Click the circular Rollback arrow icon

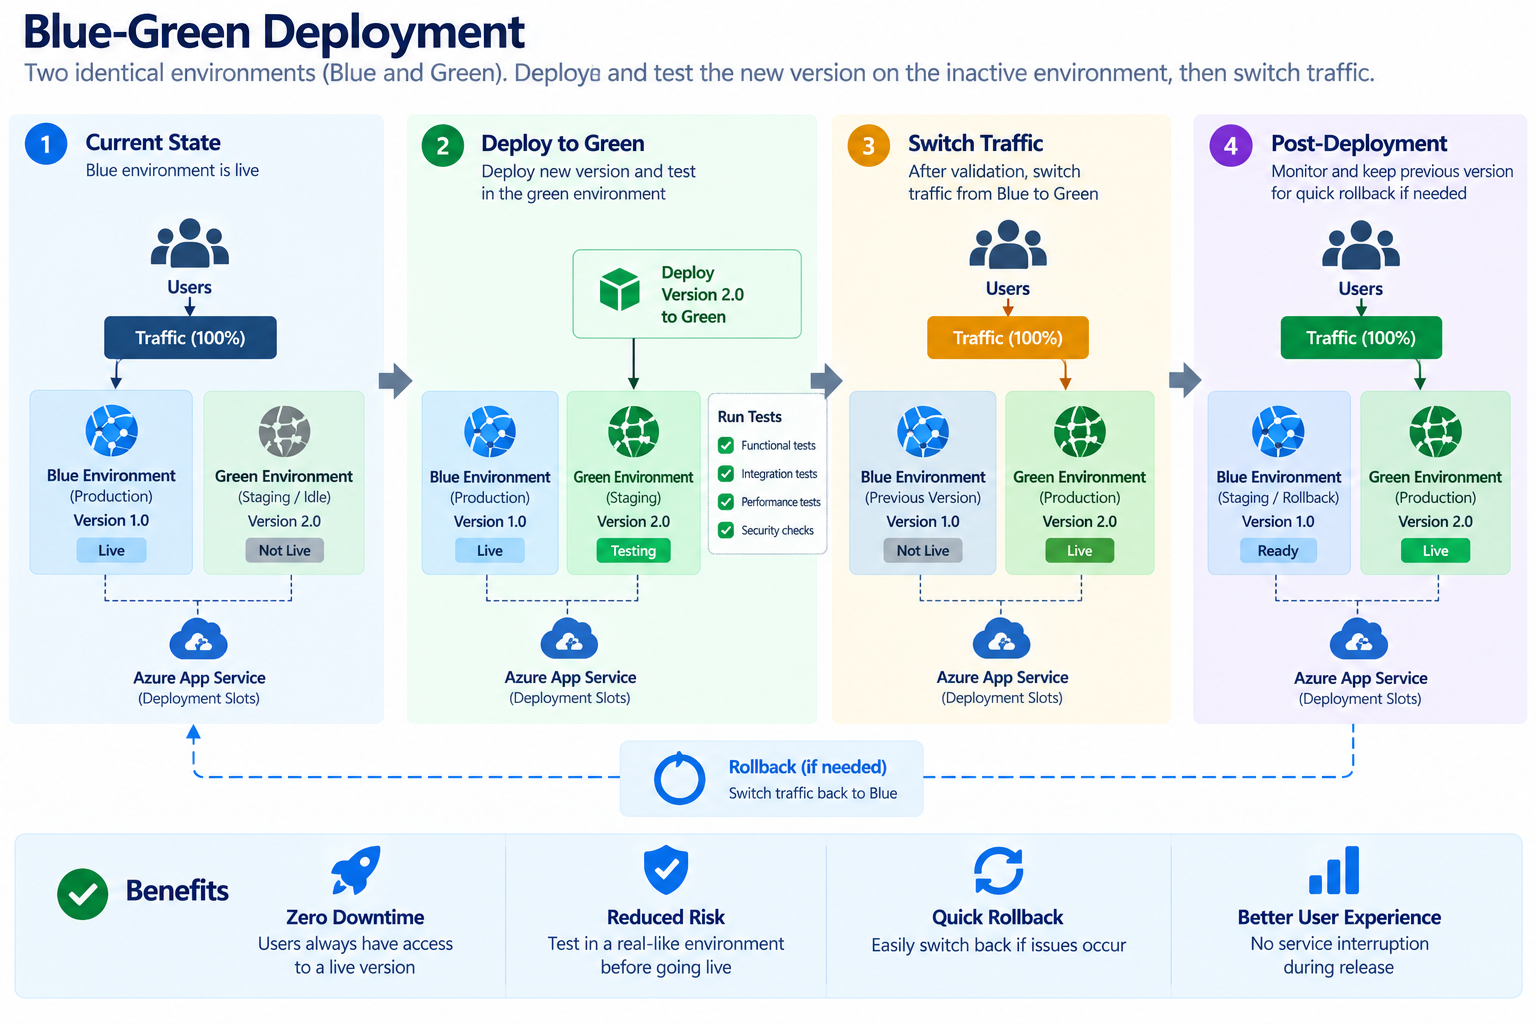[680, 778]
